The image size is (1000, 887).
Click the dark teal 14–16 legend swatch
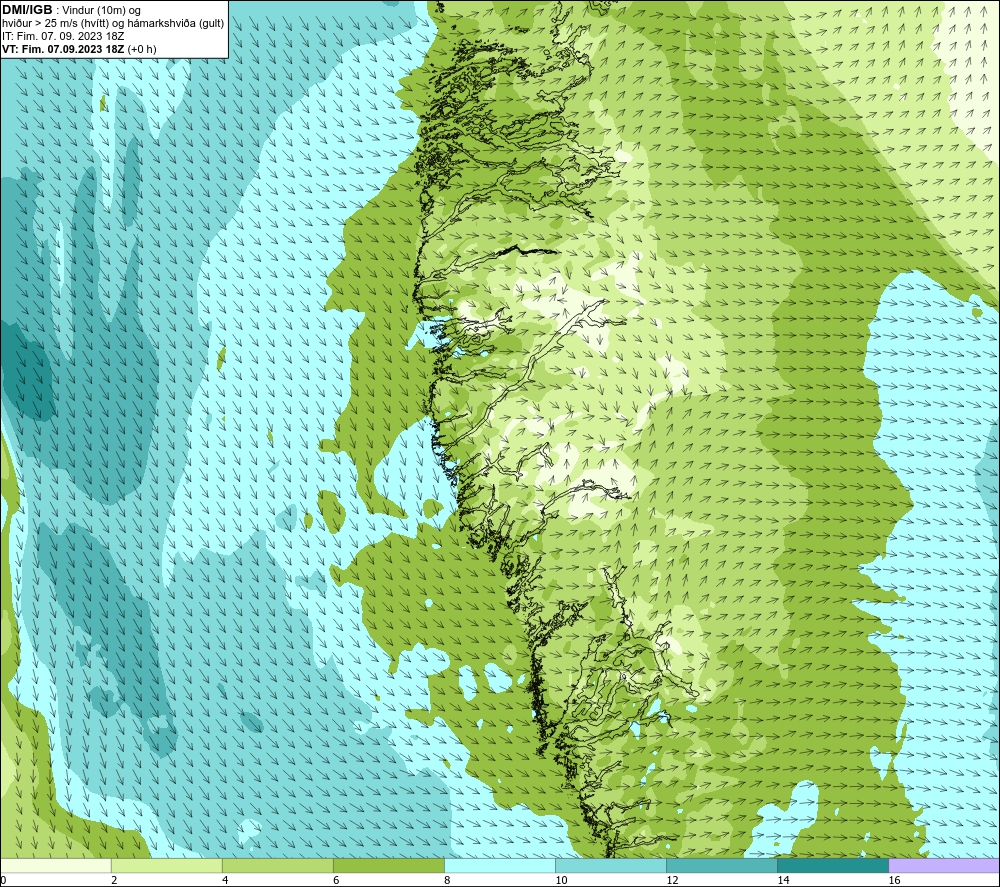[833, 865]
